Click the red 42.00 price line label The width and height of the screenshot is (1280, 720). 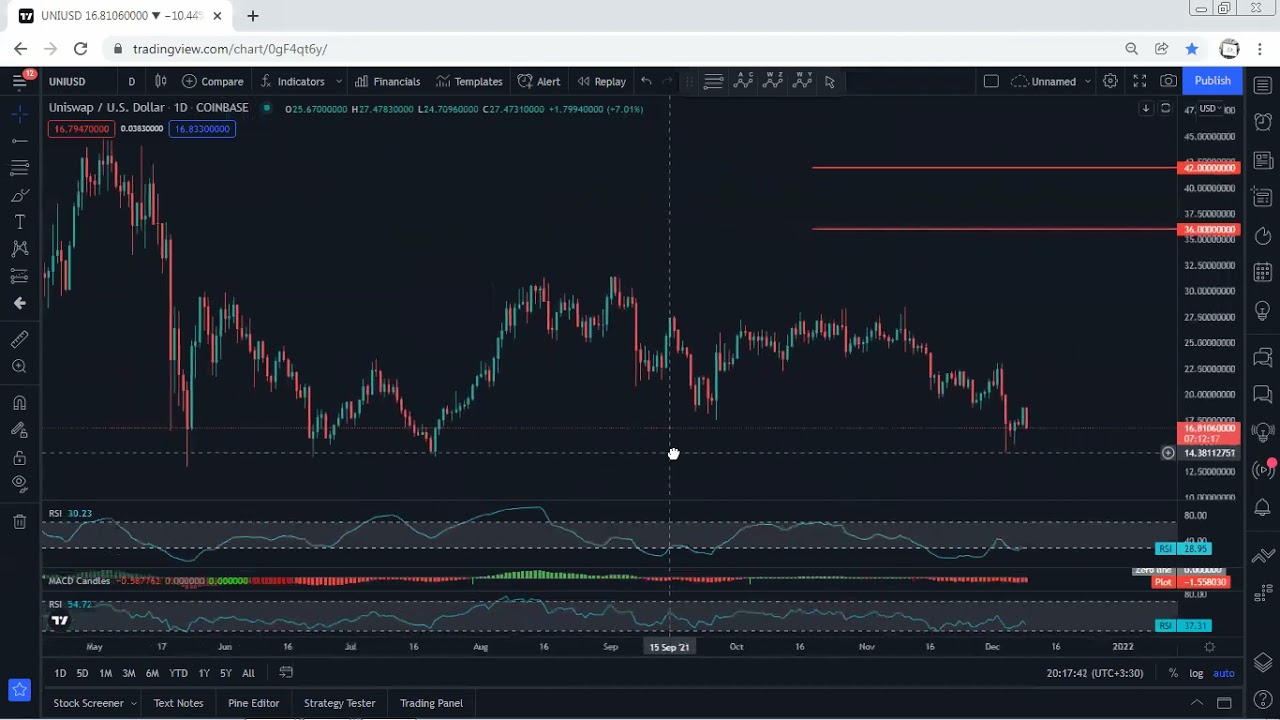pos(1210,168)
